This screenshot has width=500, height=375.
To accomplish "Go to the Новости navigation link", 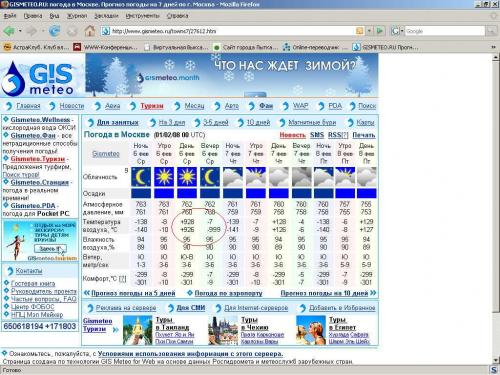I will pos(72,106).
